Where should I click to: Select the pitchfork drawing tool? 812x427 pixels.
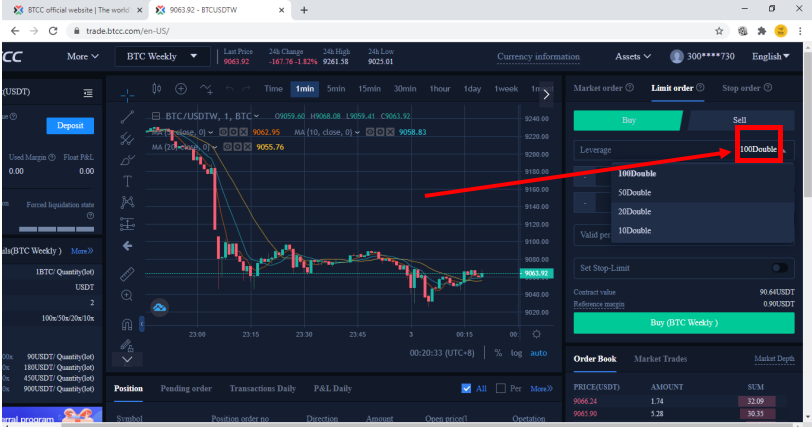[127, 139]
